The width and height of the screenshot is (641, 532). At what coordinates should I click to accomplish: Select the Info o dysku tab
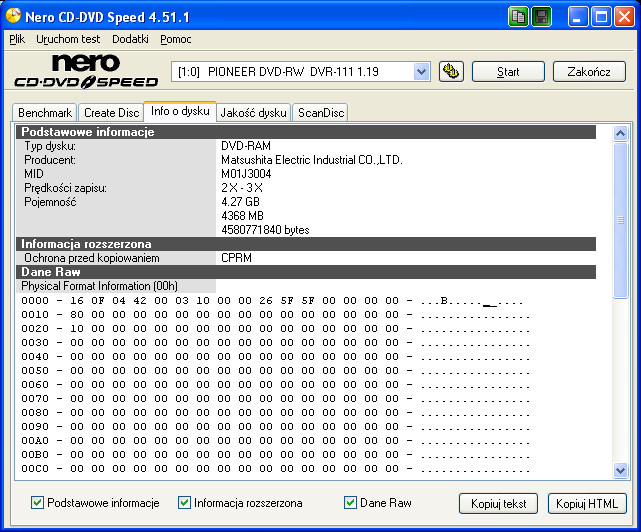click(180, 111)
